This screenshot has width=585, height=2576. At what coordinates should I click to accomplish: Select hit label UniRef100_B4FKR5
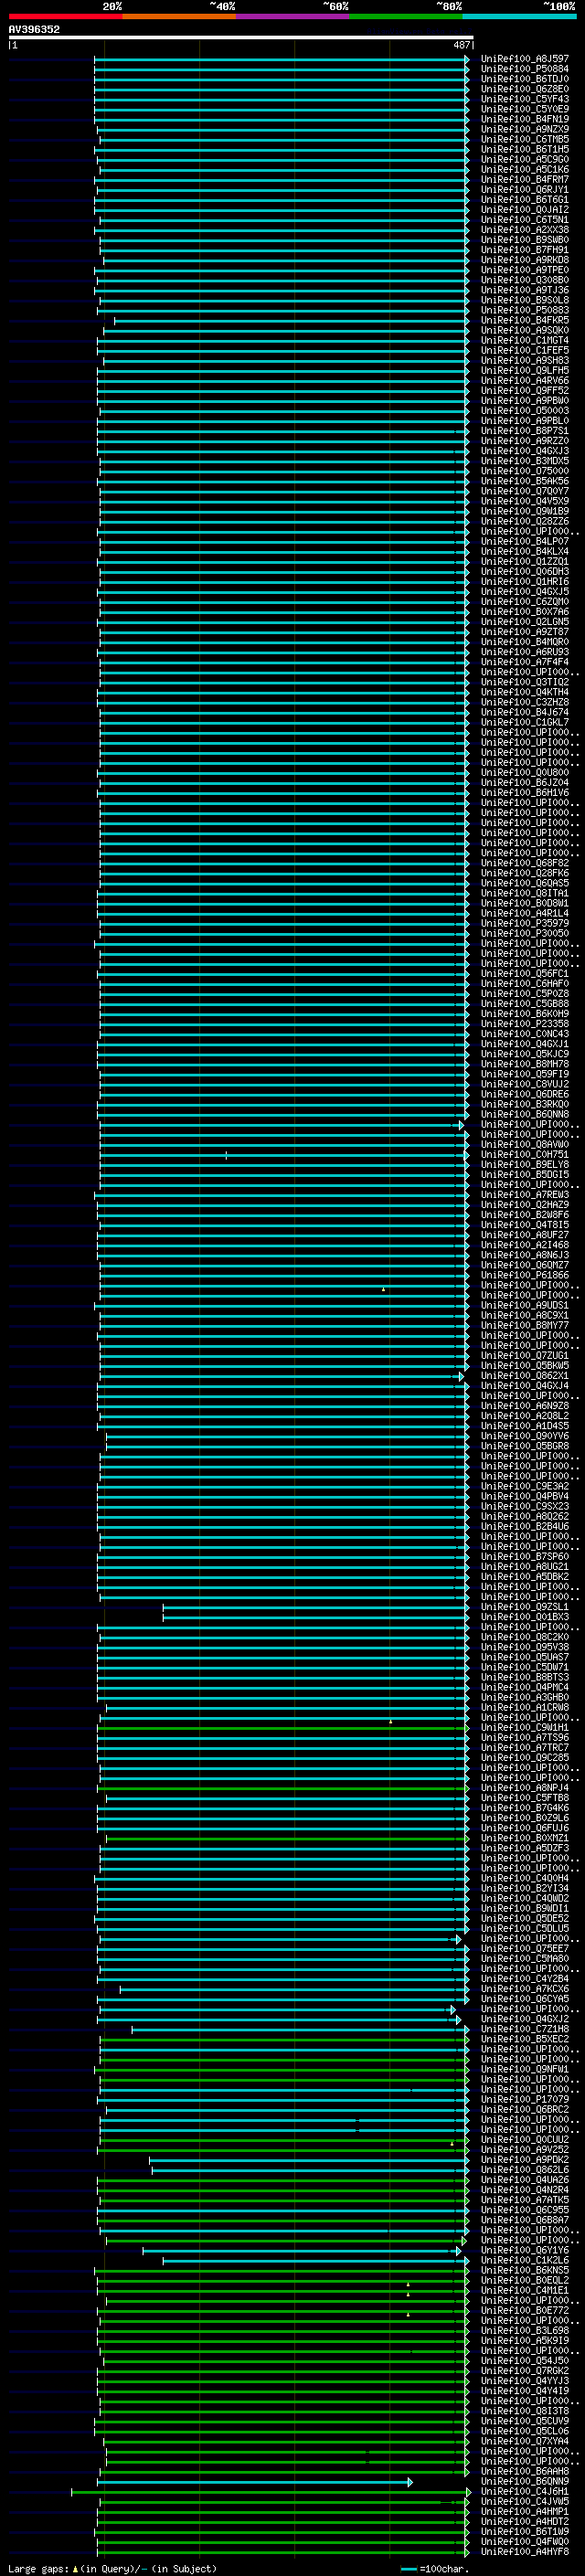tap(524, 320)
